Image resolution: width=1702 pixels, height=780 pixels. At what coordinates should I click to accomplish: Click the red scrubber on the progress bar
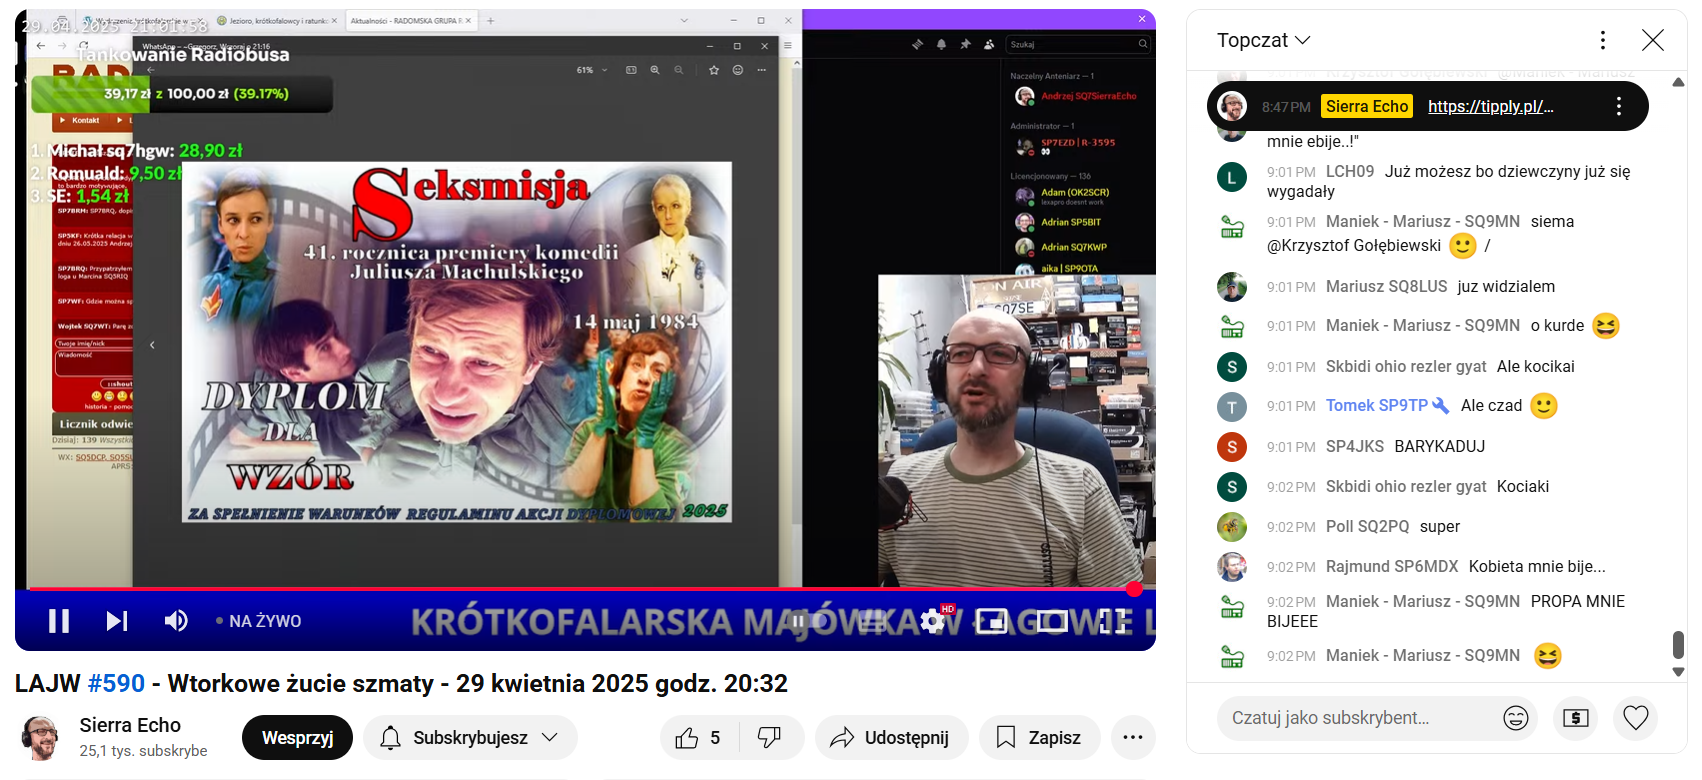tap(1134, 589)
